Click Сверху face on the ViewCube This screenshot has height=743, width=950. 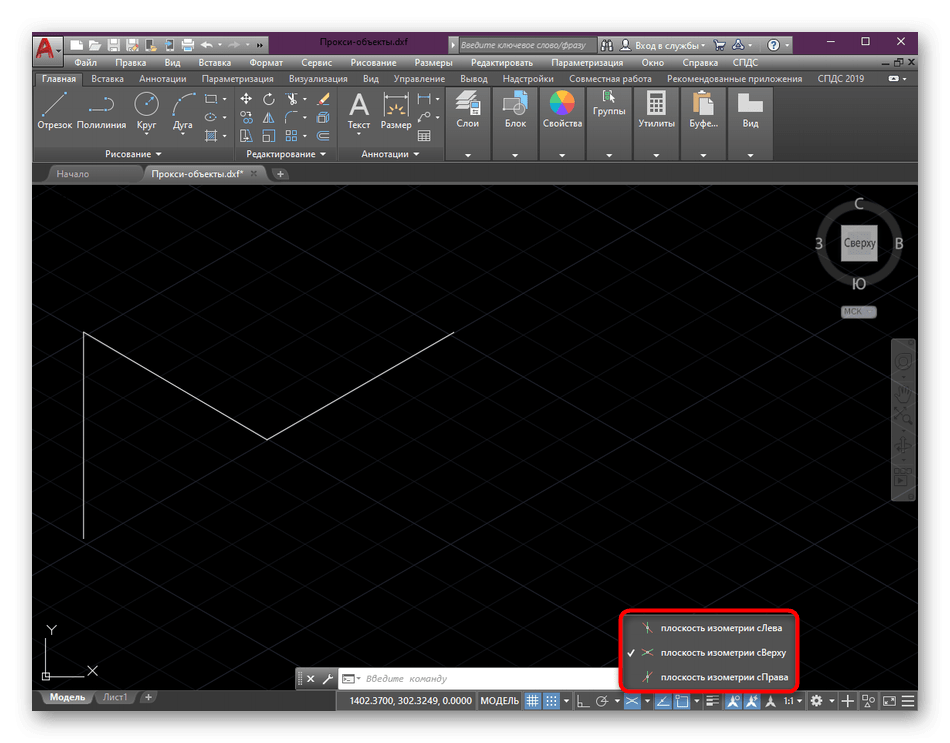point(859,243)
